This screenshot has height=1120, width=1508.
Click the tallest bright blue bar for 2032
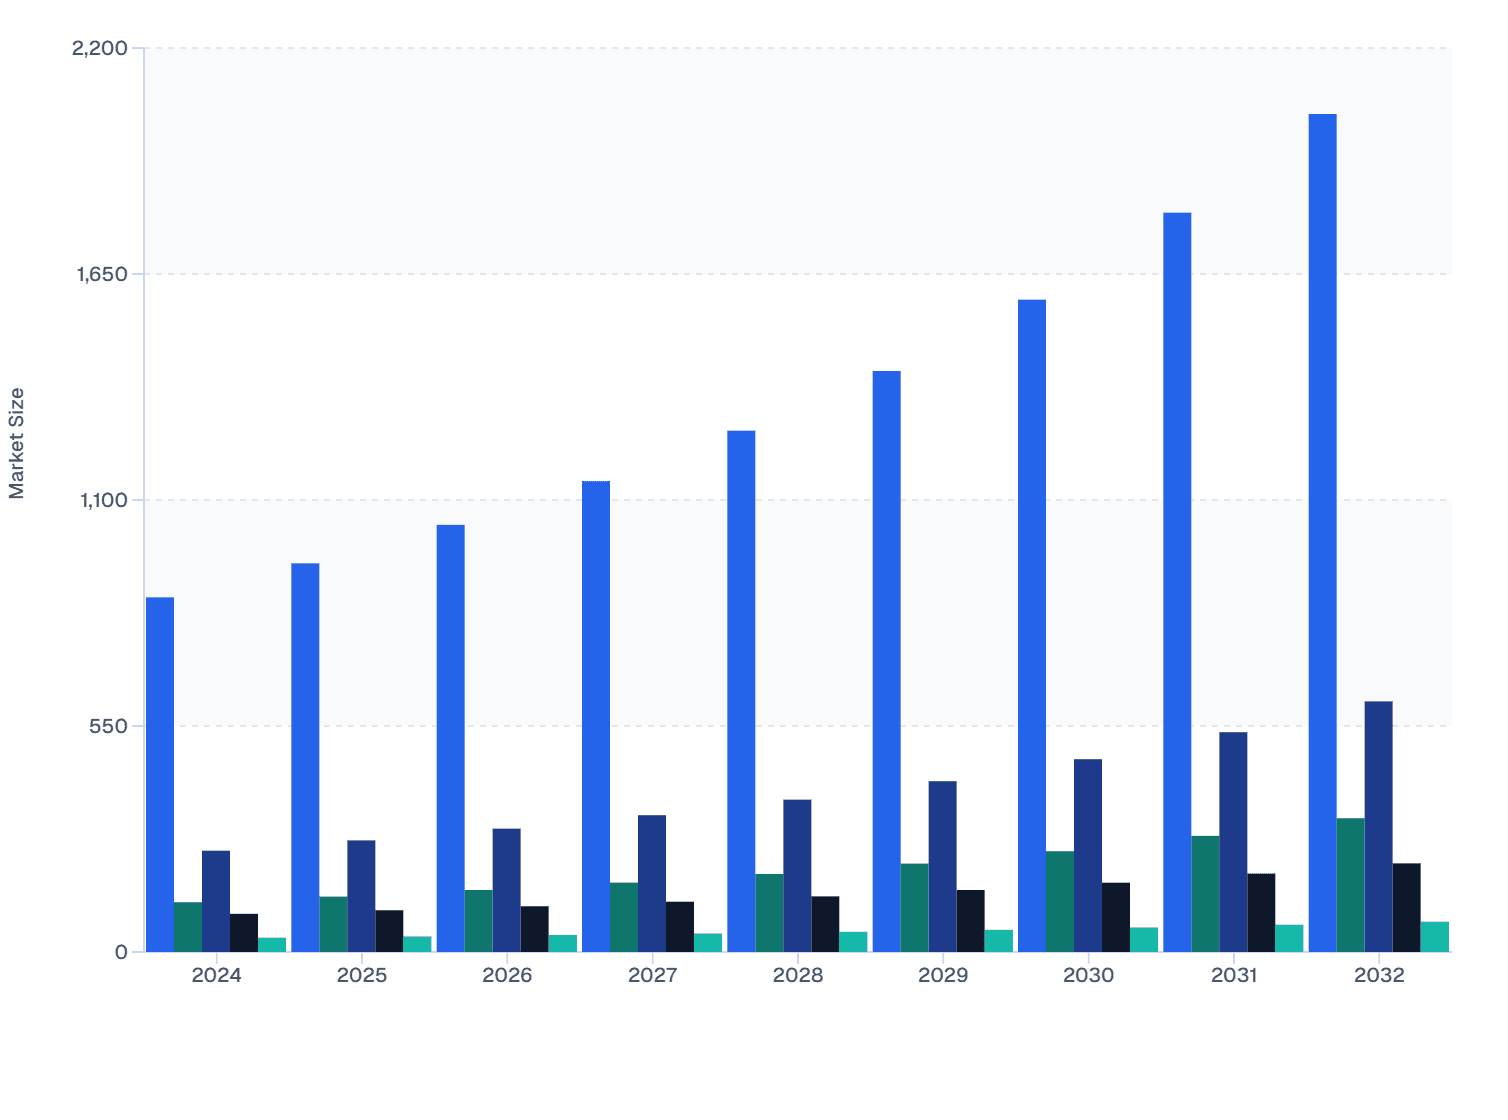(x=1322, y=532)
